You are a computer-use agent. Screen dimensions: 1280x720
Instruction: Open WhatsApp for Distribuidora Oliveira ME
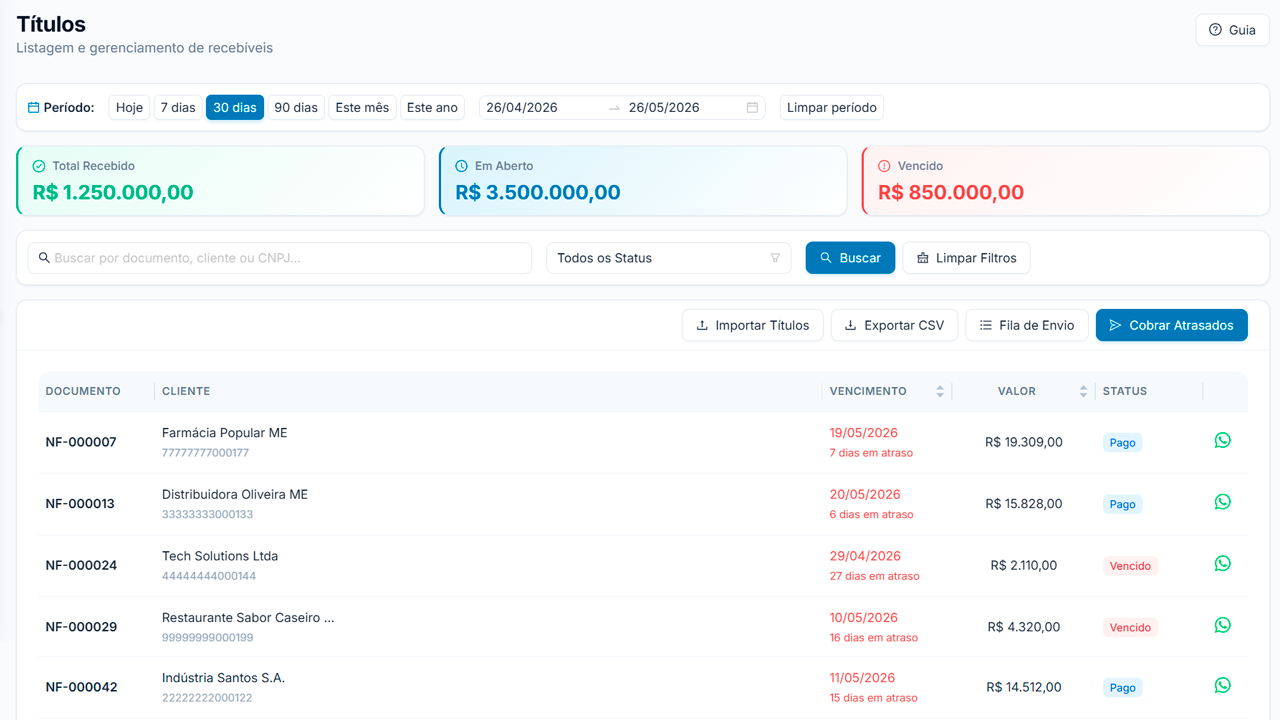1222,502
